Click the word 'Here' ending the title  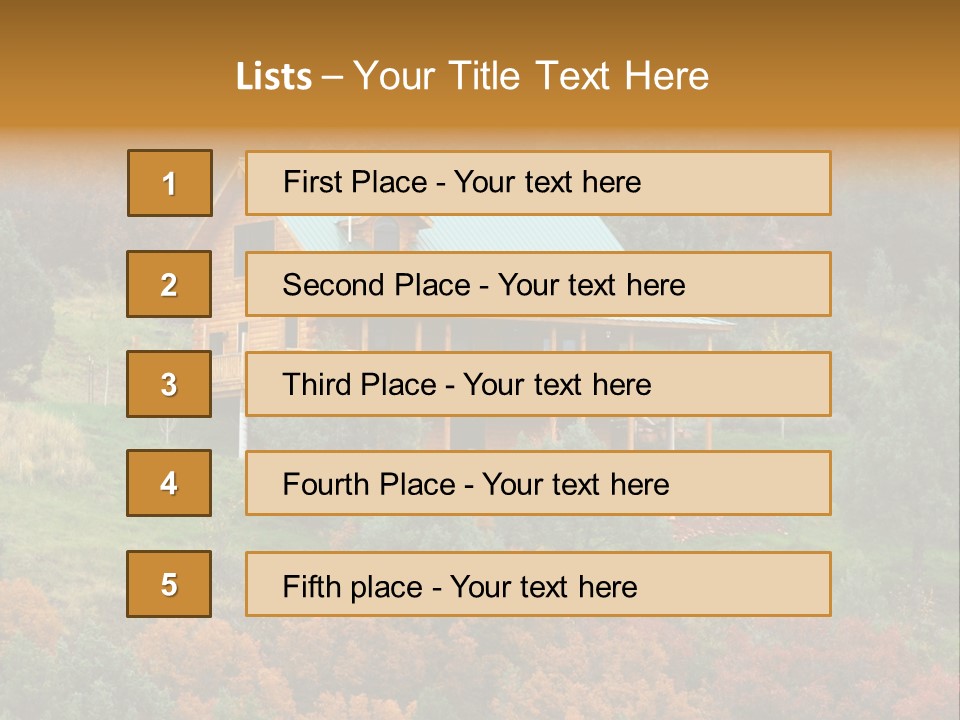(x=666, y=76)
